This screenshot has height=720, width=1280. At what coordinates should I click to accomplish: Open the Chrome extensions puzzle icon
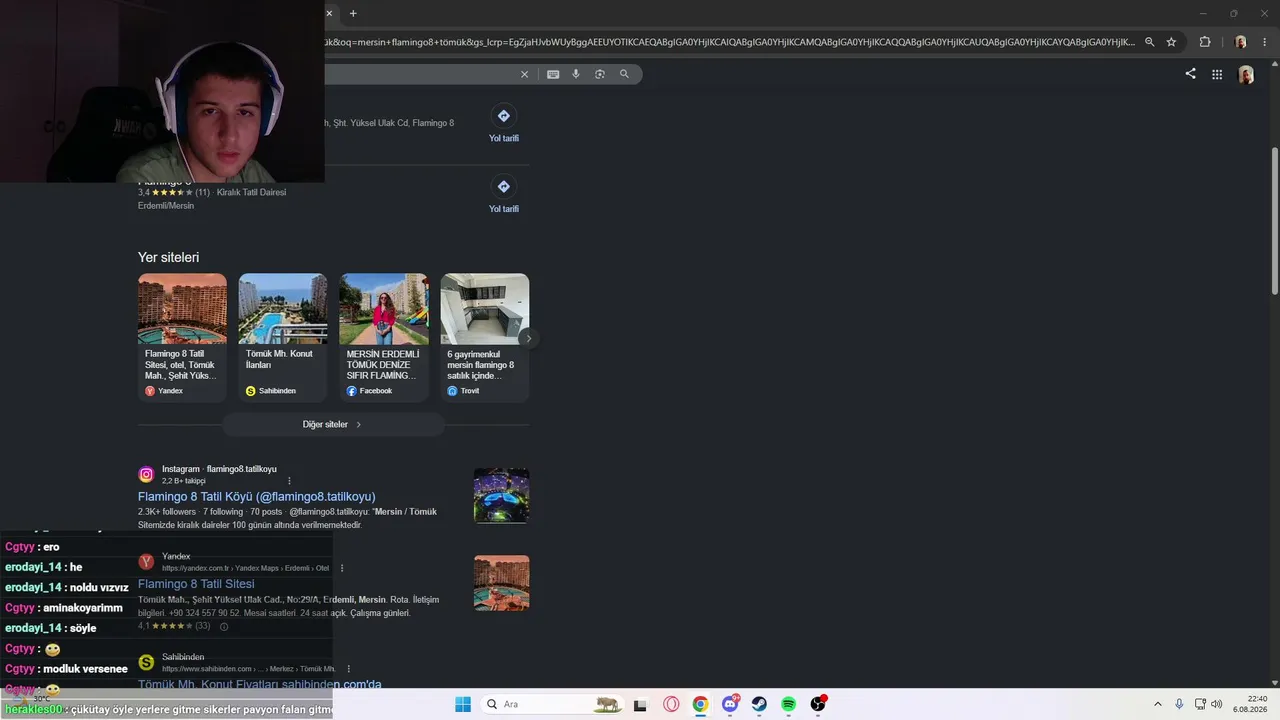click(1205, 42)
